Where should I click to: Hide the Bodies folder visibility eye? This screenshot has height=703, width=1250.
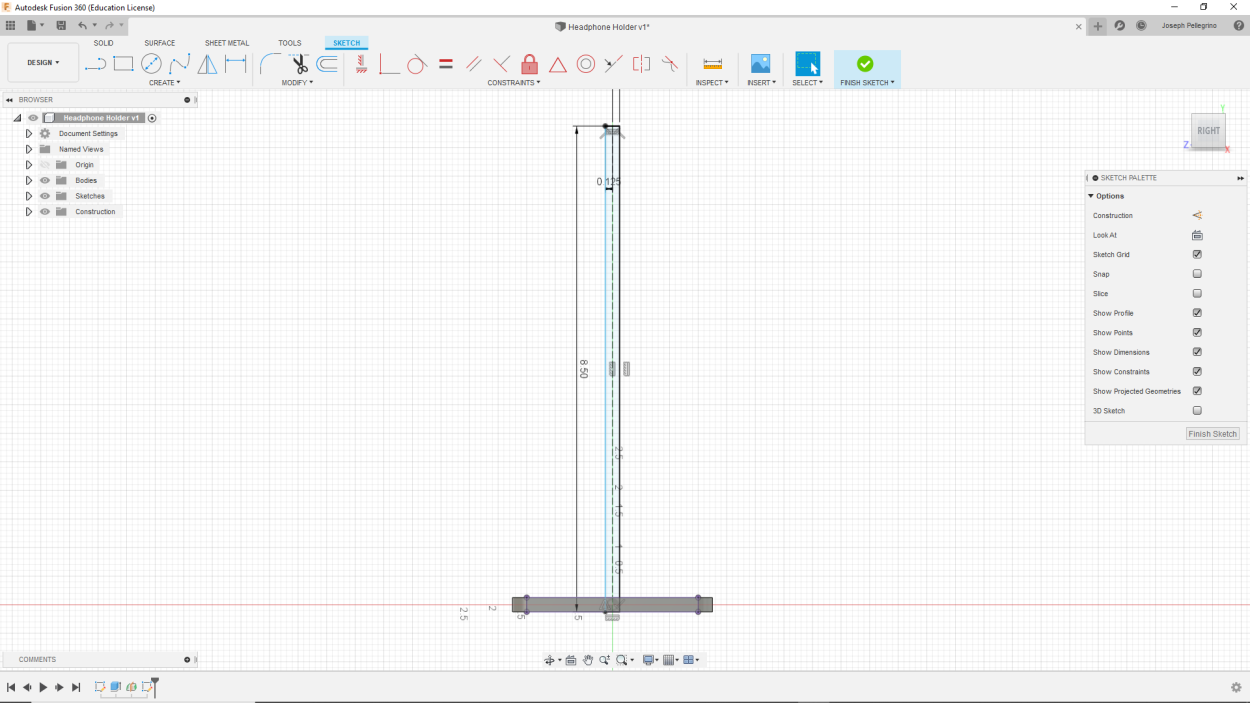pyautogui.click(x=45, y=180)
